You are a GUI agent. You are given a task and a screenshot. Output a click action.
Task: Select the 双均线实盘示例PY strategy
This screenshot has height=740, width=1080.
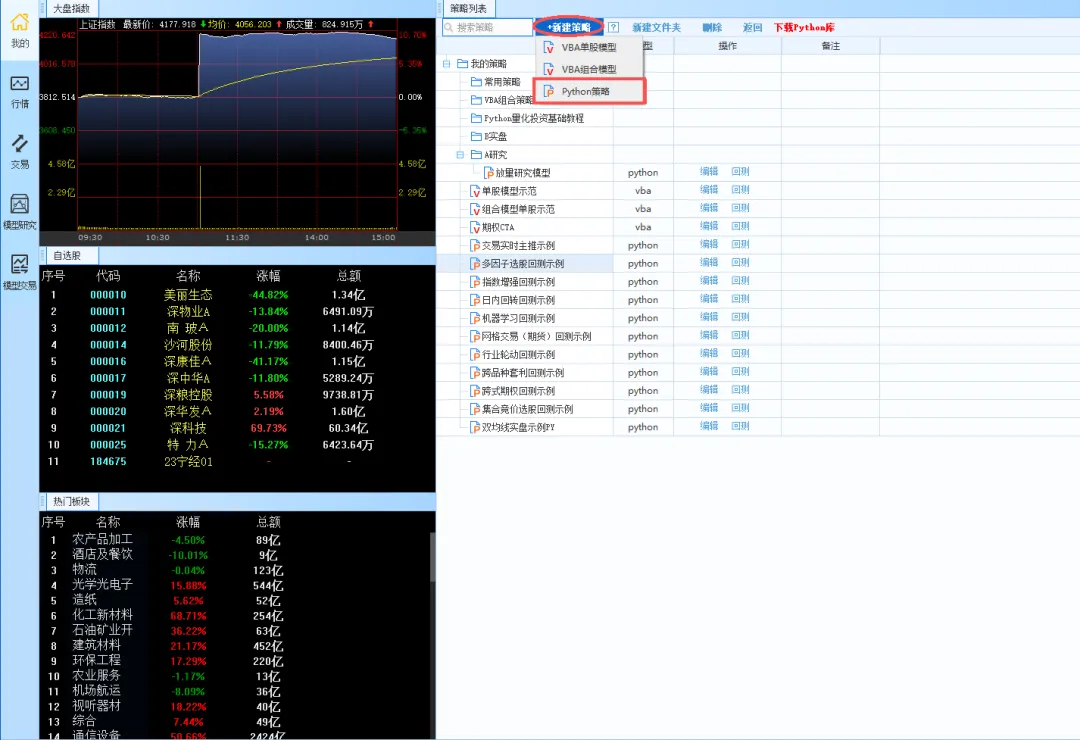pos(518,427)
